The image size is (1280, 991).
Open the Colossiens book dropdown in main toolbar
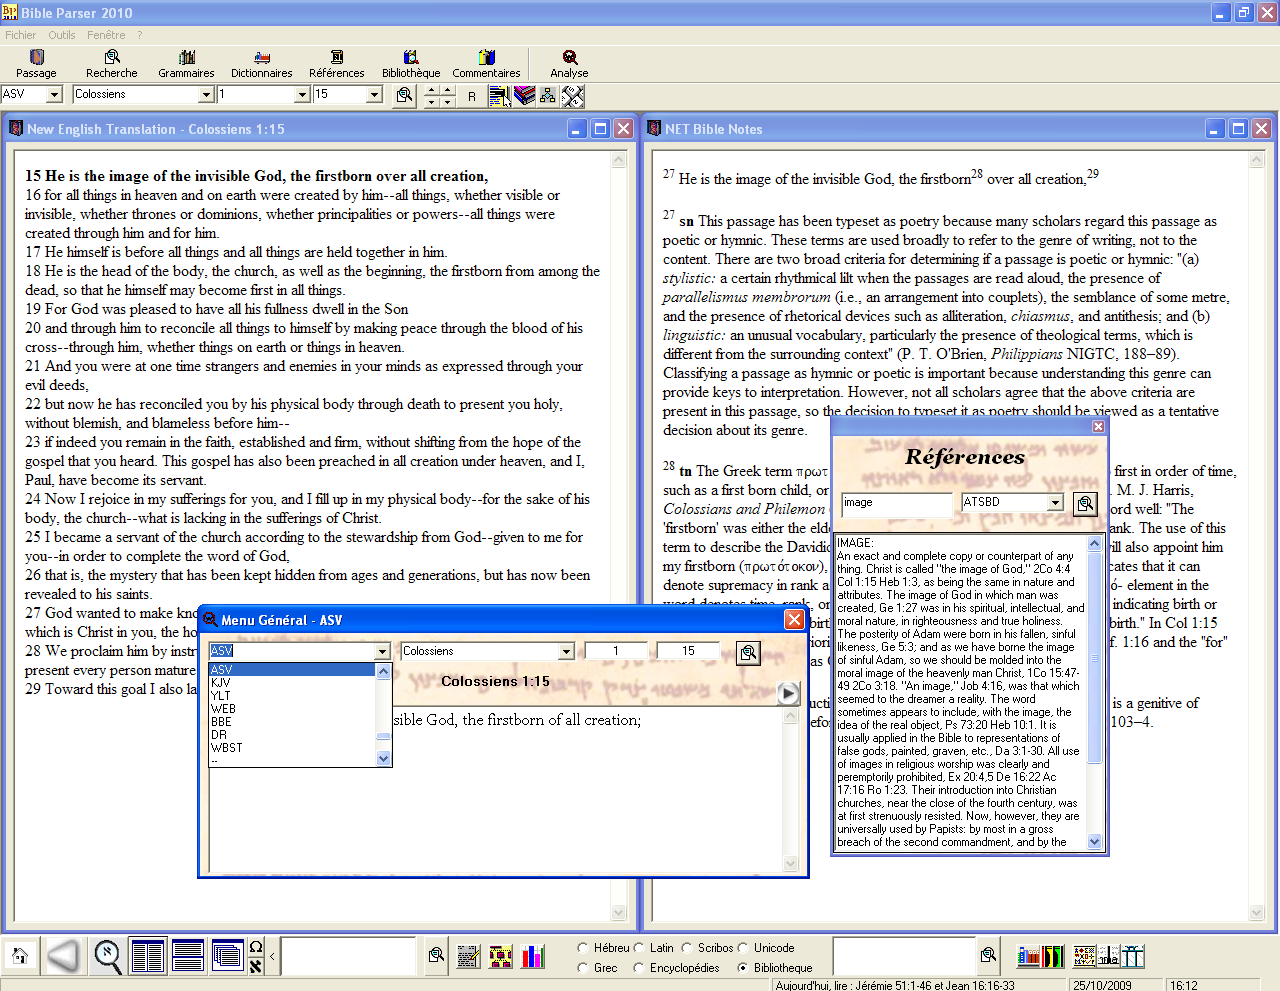click(207, 94)
